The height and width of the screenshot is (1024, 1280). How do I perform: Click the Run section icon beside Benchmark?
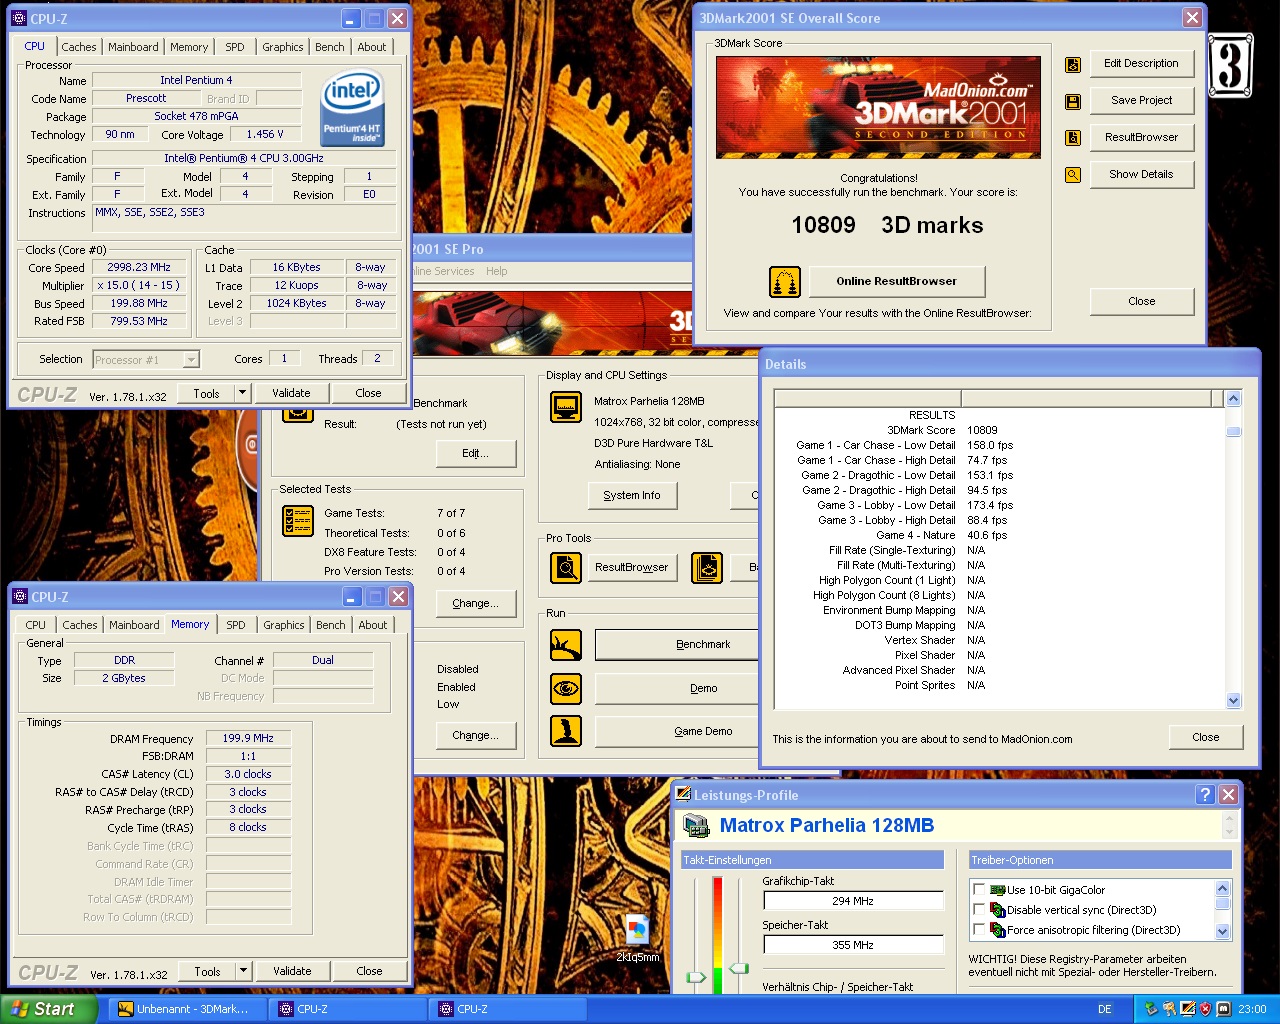tap(566, 645)
